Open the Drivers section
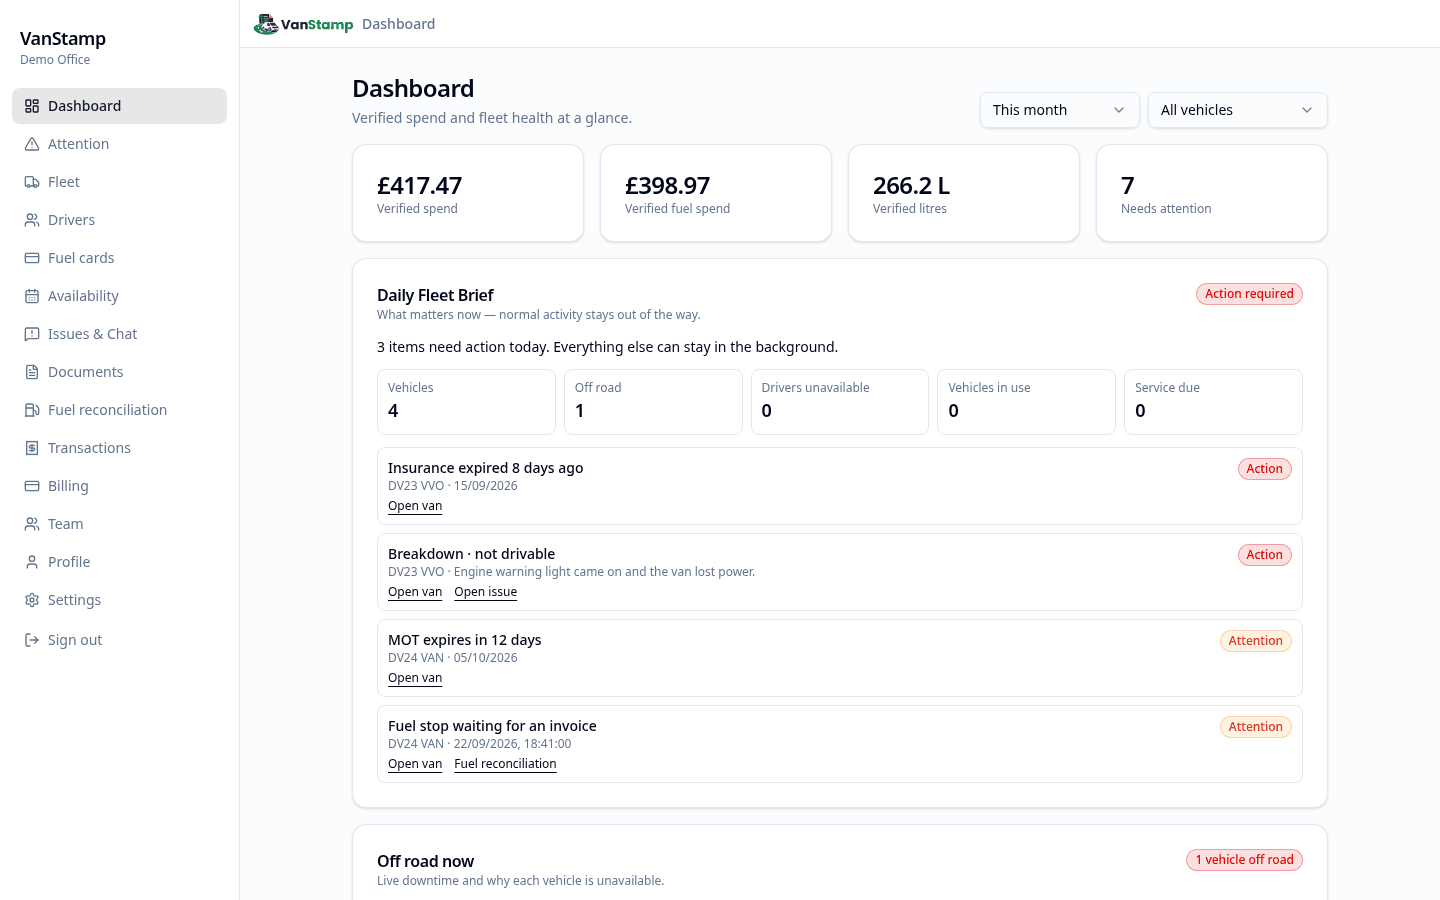The image size is (1440, 900). pos(120,220)
